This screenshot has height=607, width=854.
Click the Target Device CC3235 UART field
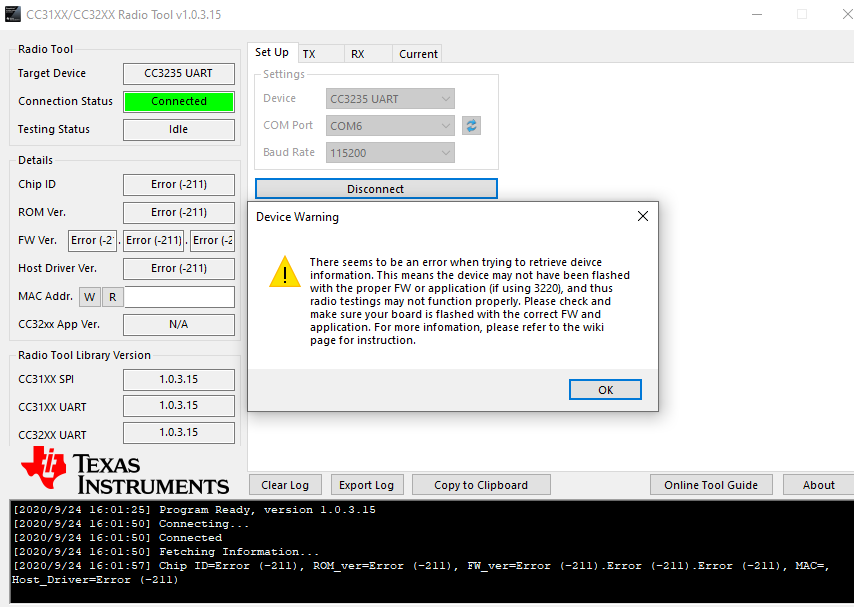point(179,74)
